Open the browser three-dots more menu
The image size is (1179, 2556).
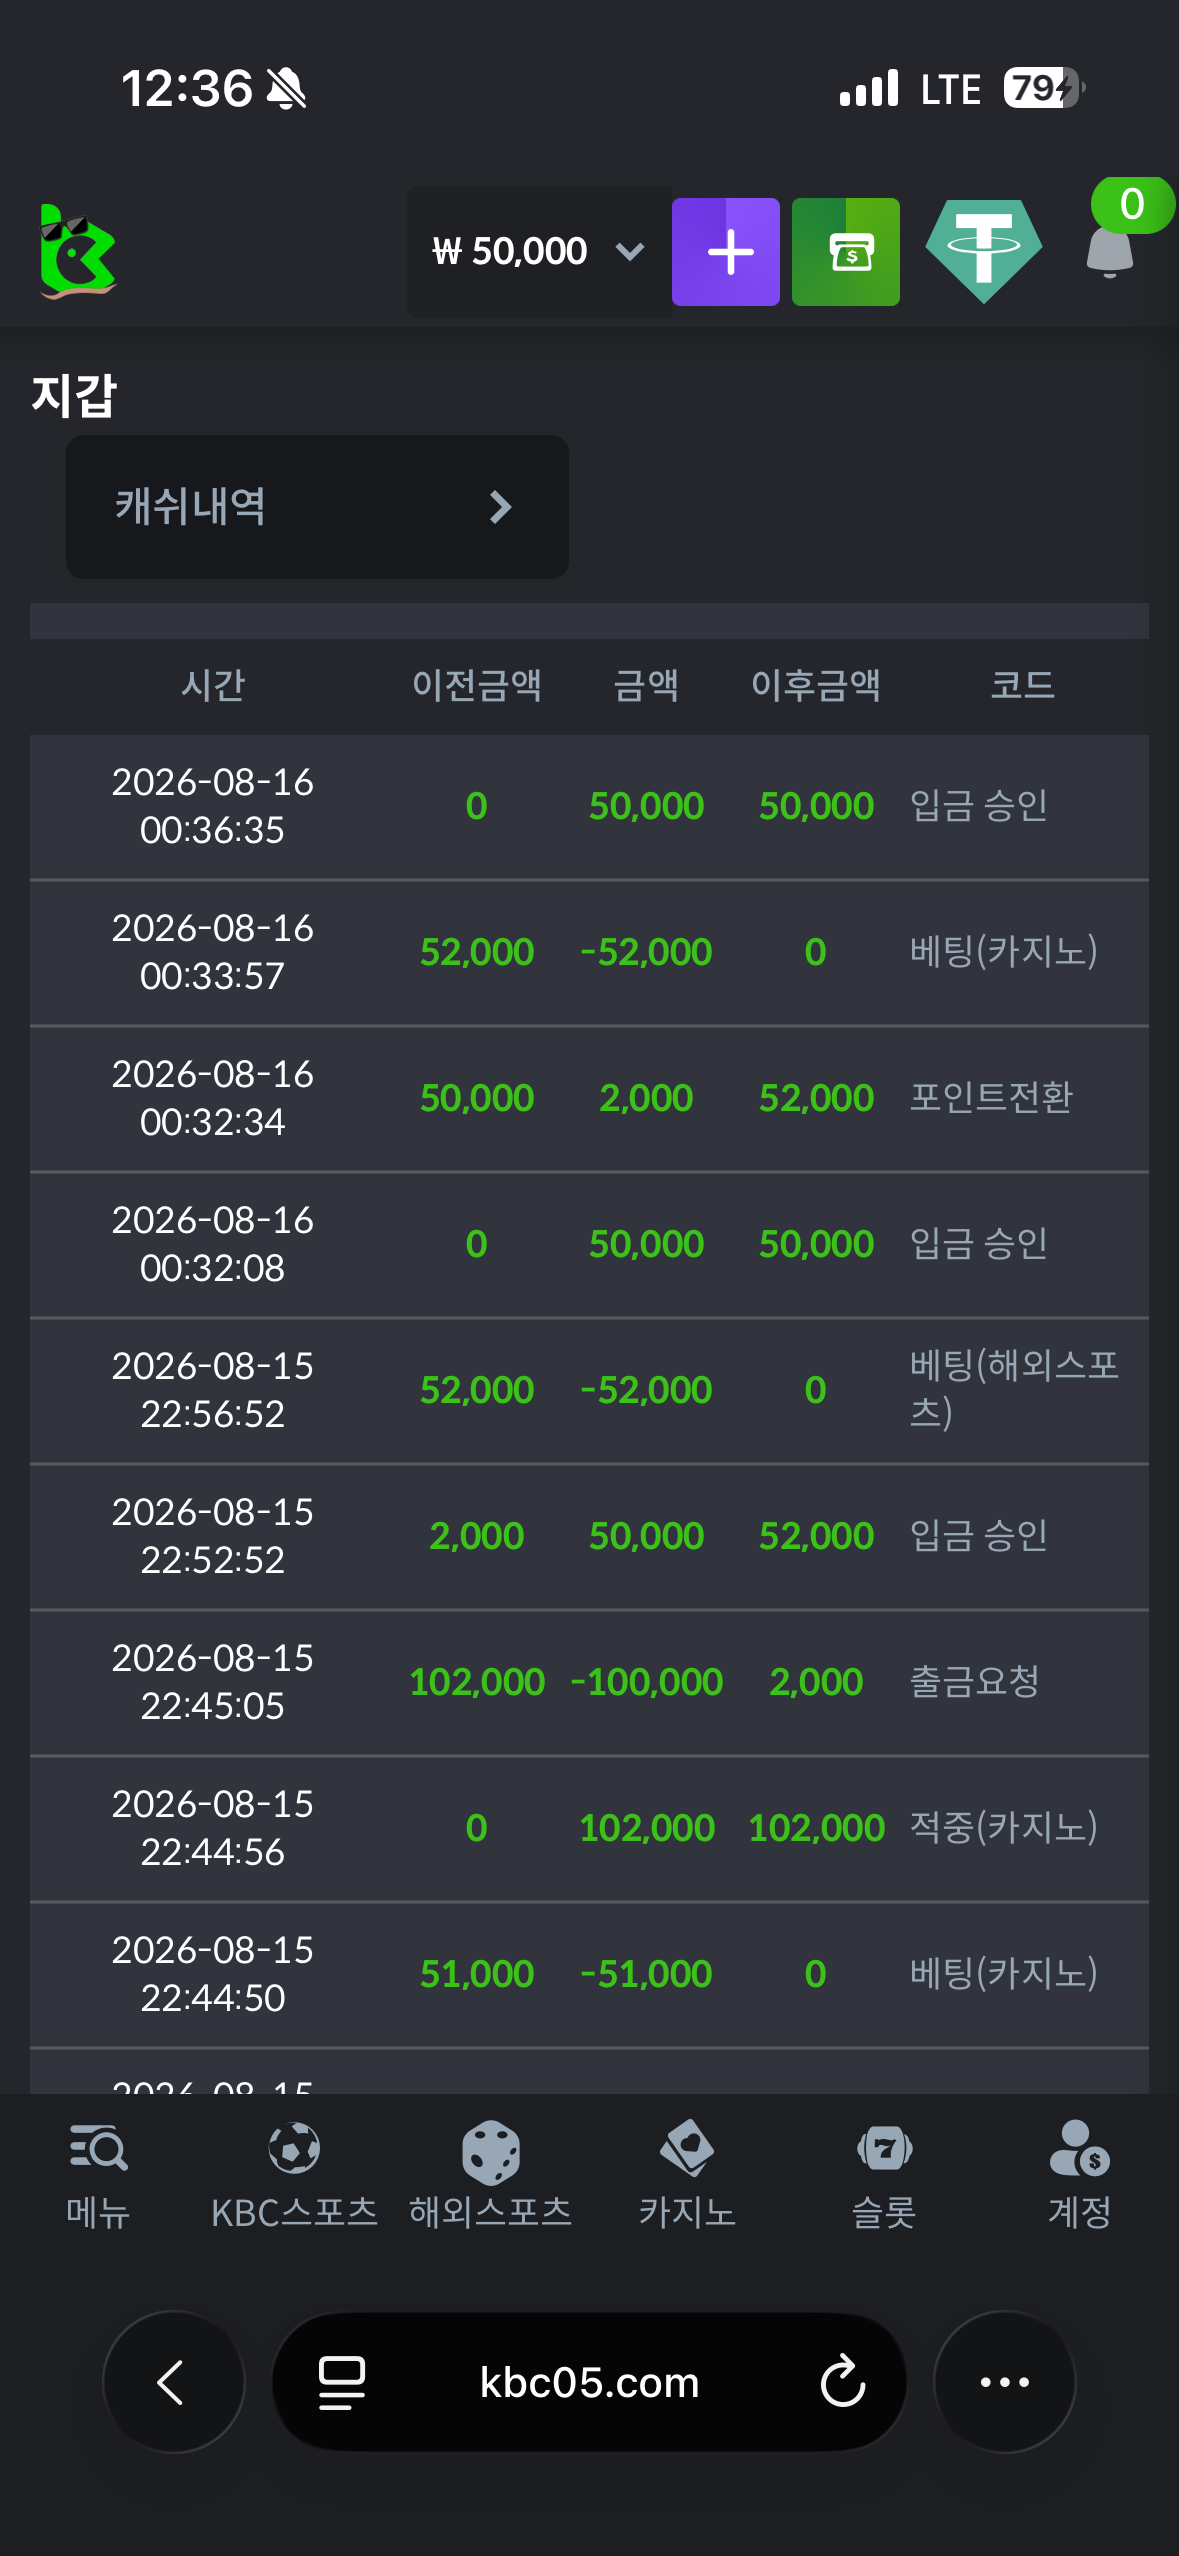(x=1005, y=2382)
